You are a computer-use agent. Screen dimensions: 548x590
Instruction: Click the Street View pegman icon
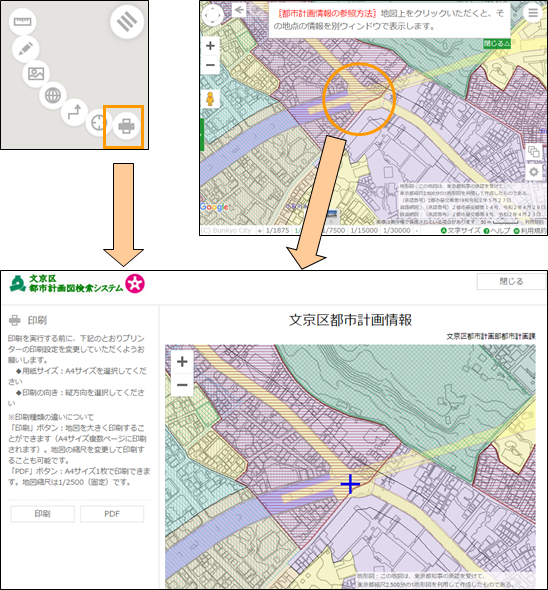(x=210, y=99)
